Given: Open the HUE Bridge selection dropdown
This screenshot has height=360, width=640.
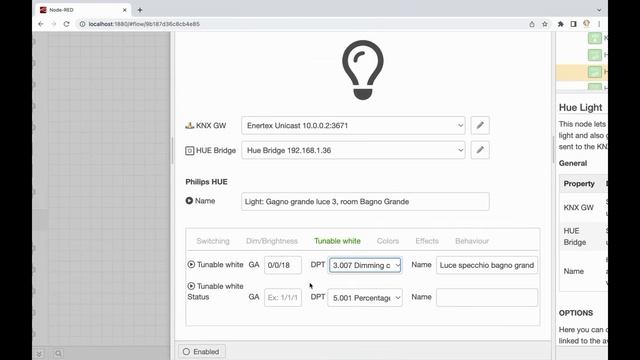Looking at the screenshot, I should coord(353,150).
